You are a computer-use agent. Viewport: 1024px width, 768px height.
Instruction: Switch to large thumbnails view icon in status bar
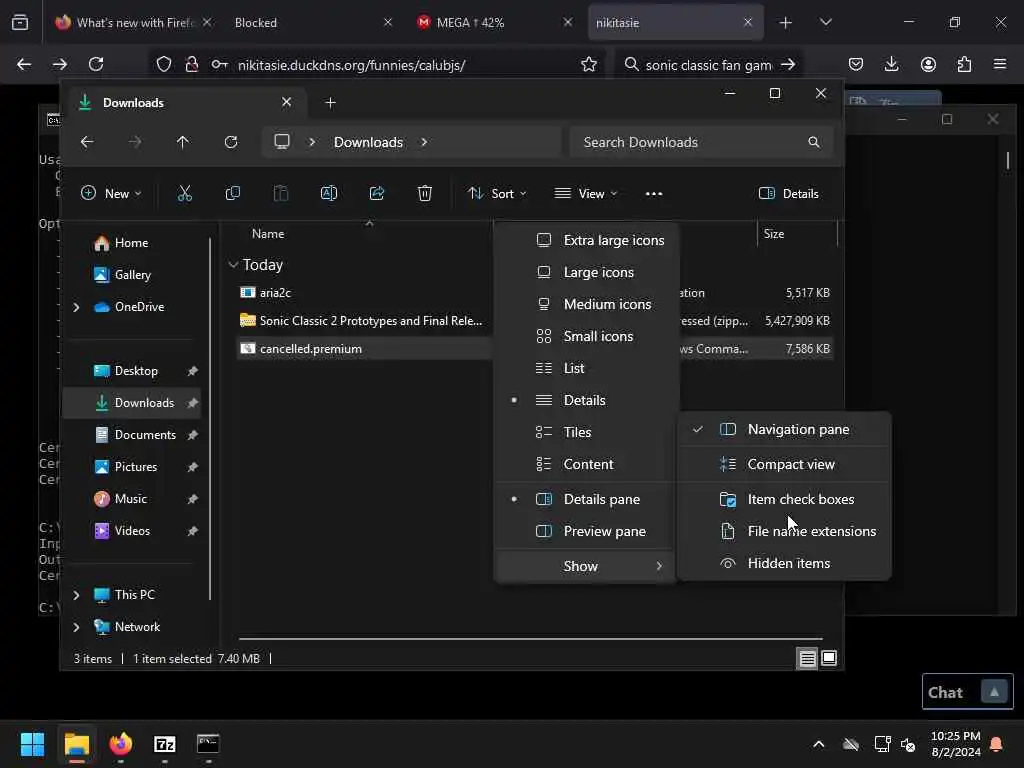(829, 658)
